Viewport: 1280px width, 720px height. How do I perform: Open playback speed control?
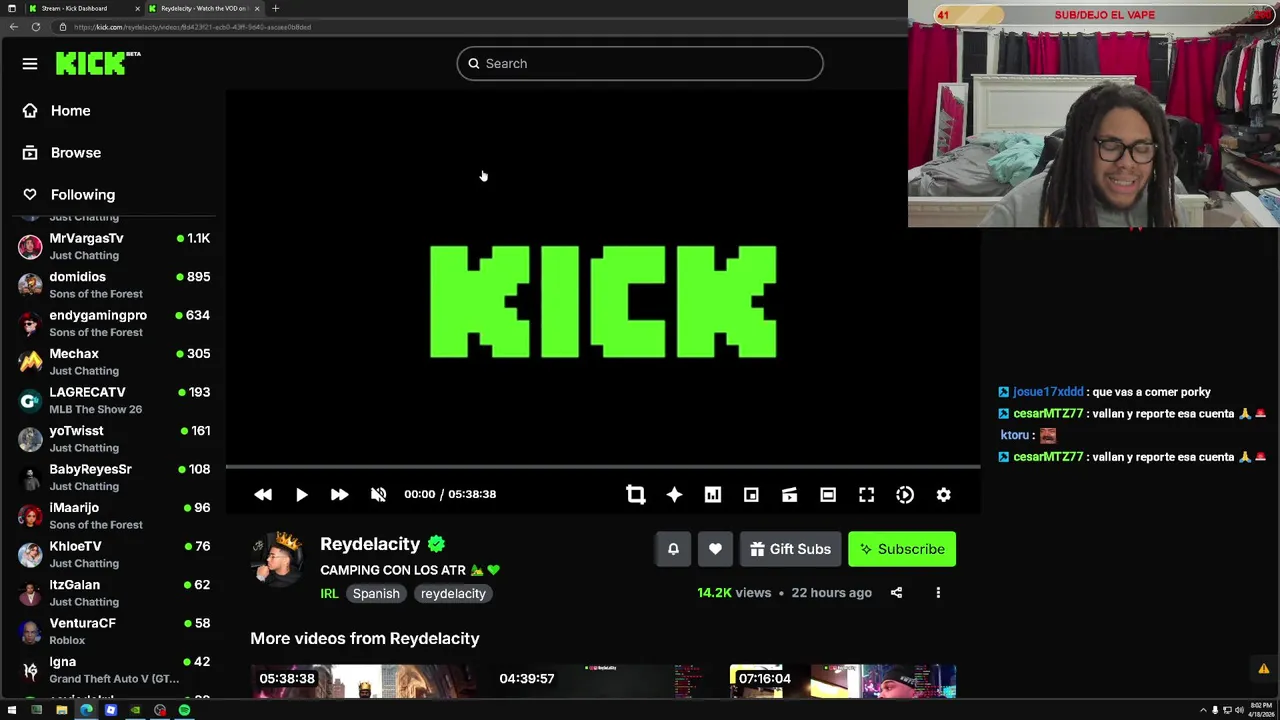(x=905, y=494)
